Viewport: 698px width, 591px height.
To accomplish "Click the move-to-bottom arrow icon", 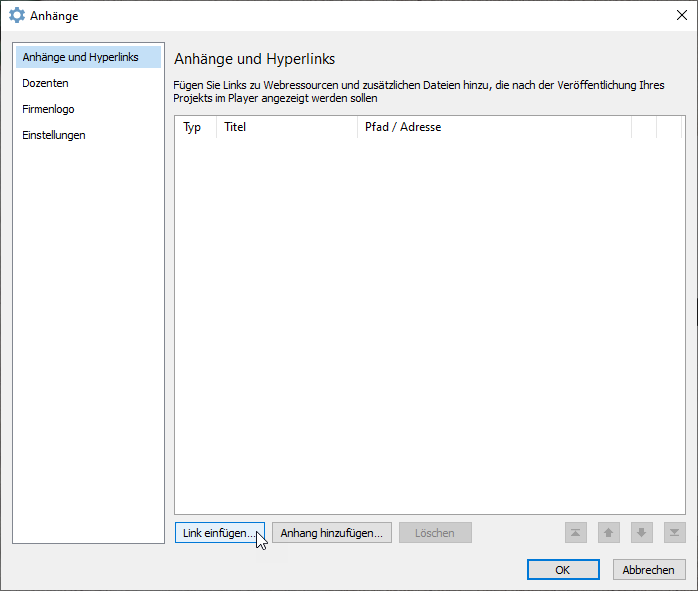I will point(675,533).
